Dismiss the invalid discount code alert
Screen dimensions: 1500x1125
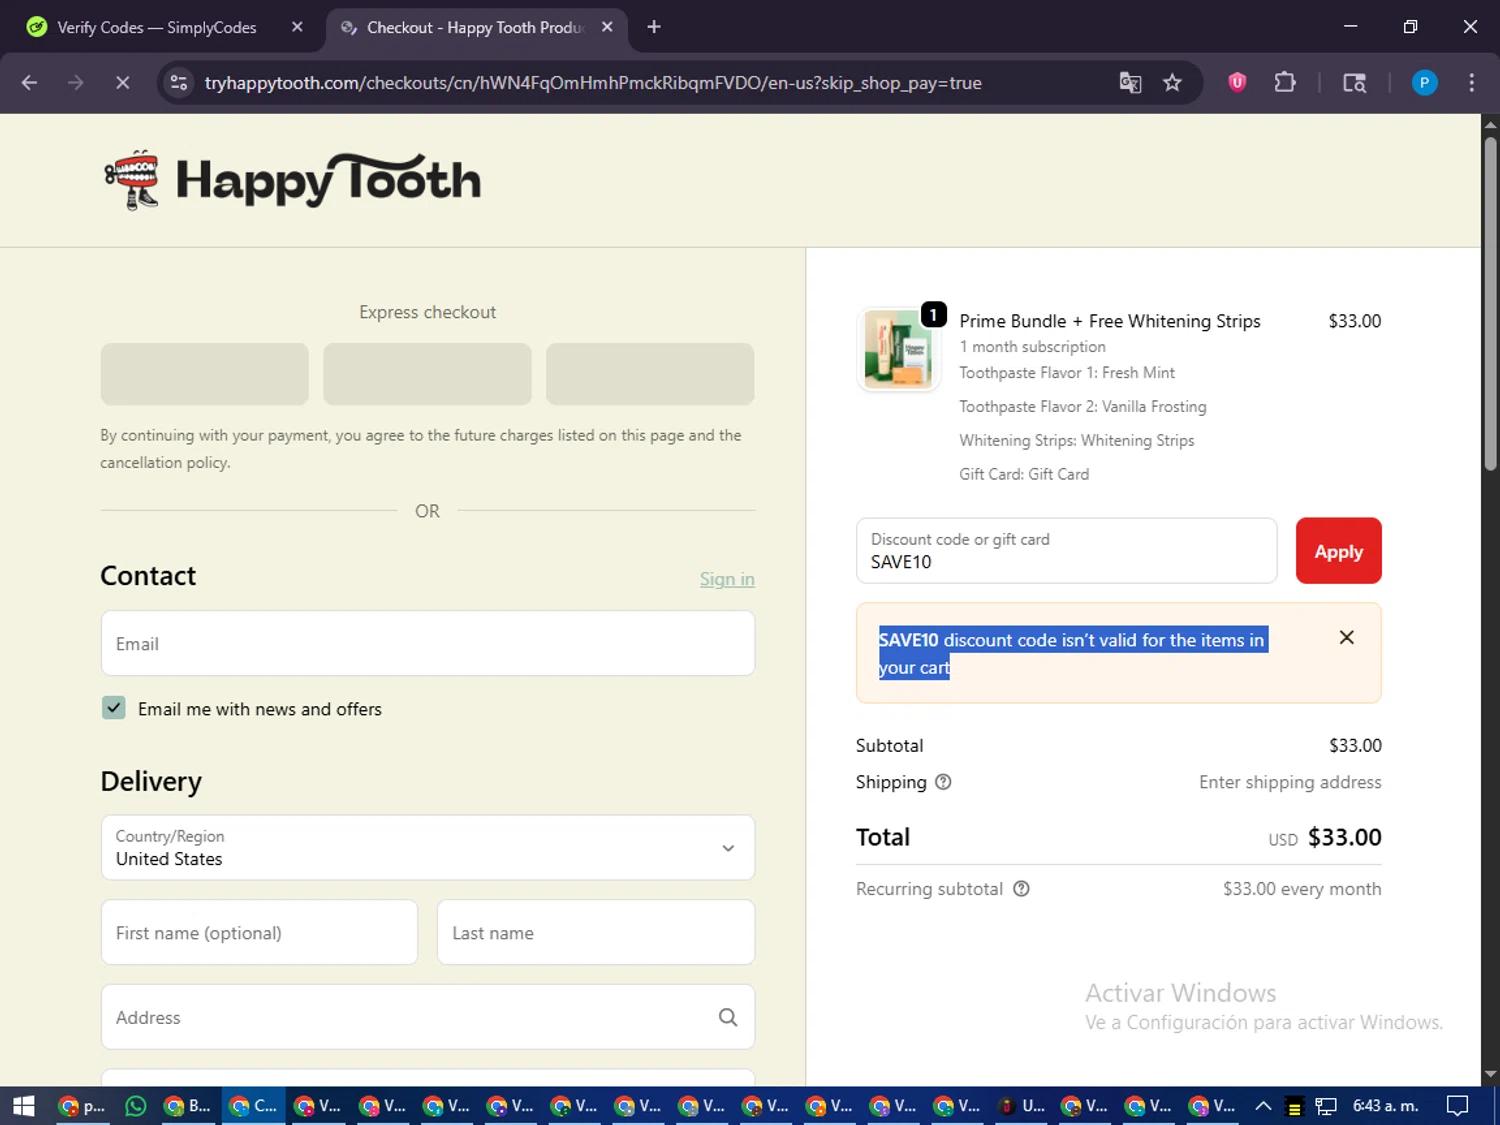click(x=1346, y=637)
